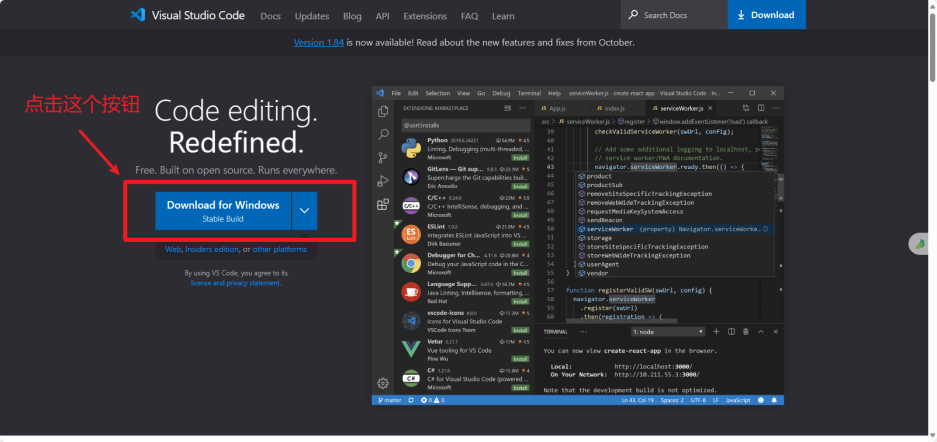Click the notifications bell in the status bar

point(774,400)
